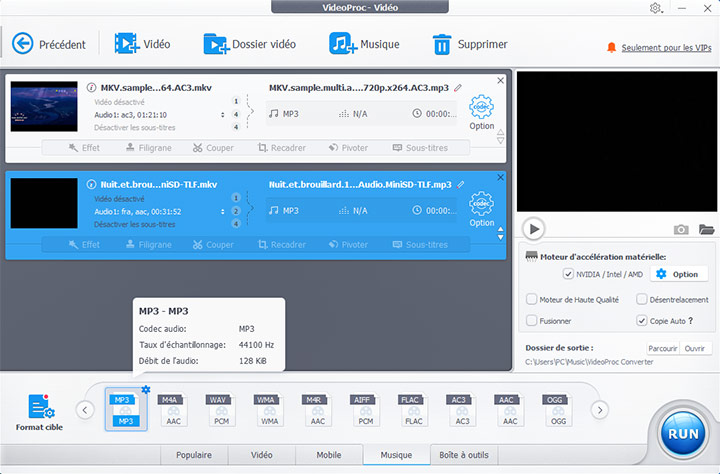This screenshot has height=474, width=720.
Task: Move Nuit.et.brouillard item up in list
Action: click(501, 229)
